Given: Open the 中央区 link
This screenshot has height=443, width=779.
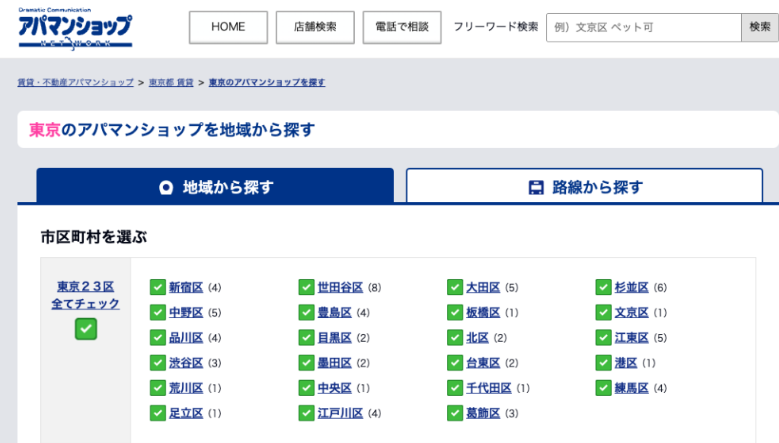Looking at the screenshot, I should [x=335, y=388].
